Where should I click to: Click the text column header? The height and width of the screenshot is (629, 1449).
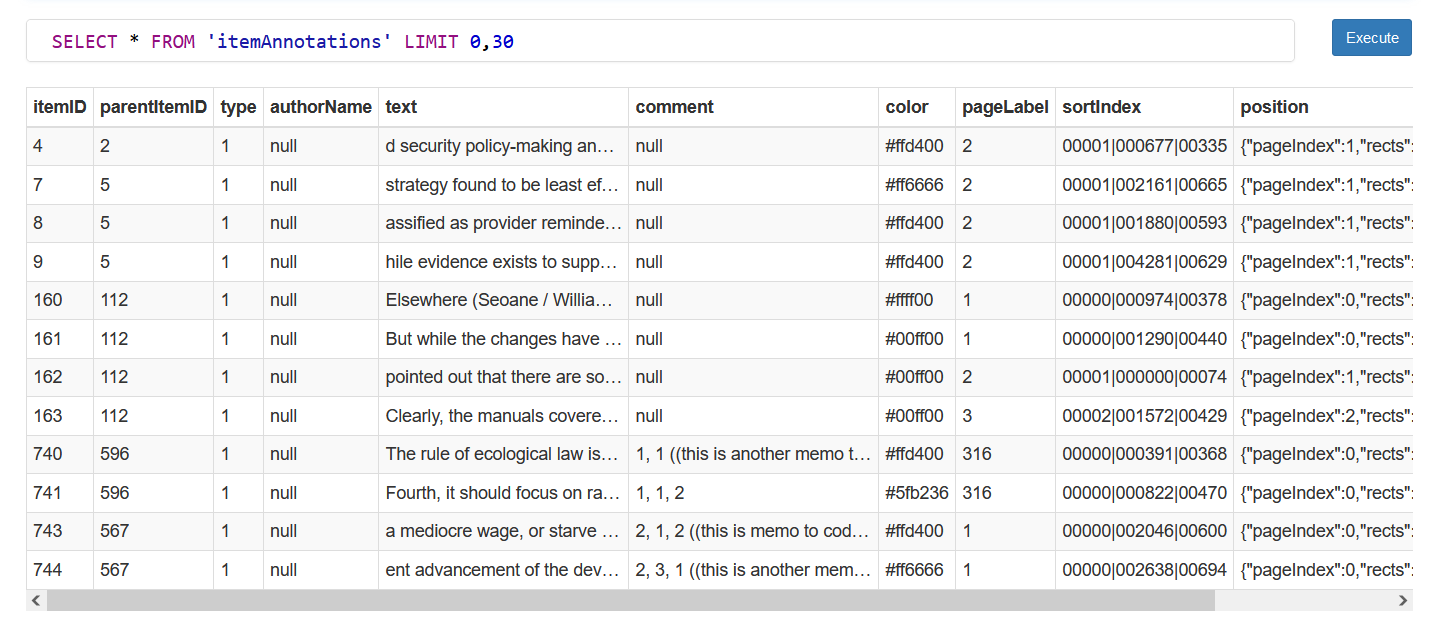401,107
